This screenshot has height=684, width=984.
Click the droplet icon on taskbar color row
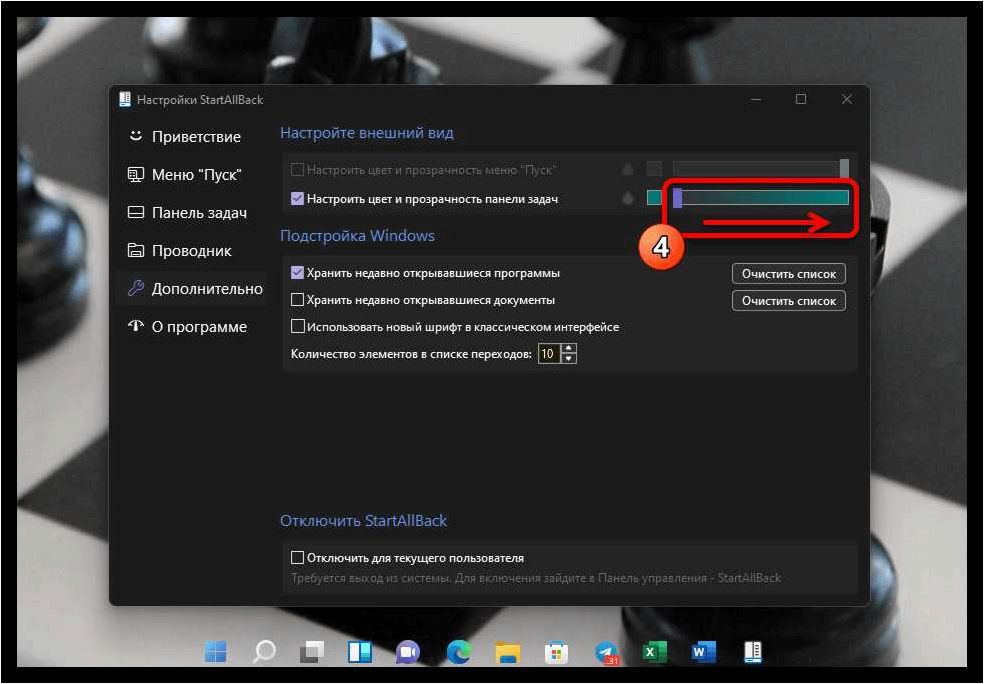point(628,198)
